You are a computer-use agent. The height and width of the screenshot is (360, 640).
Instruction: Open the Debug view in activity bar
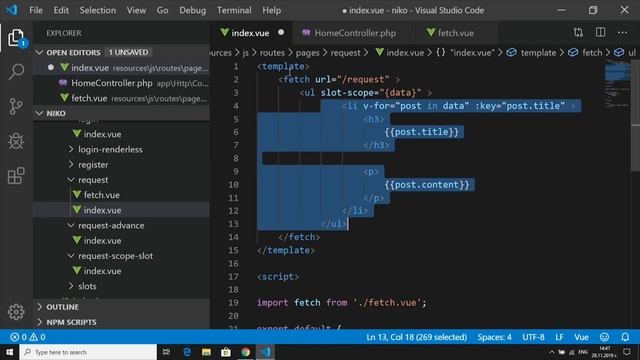click(16, 141)
